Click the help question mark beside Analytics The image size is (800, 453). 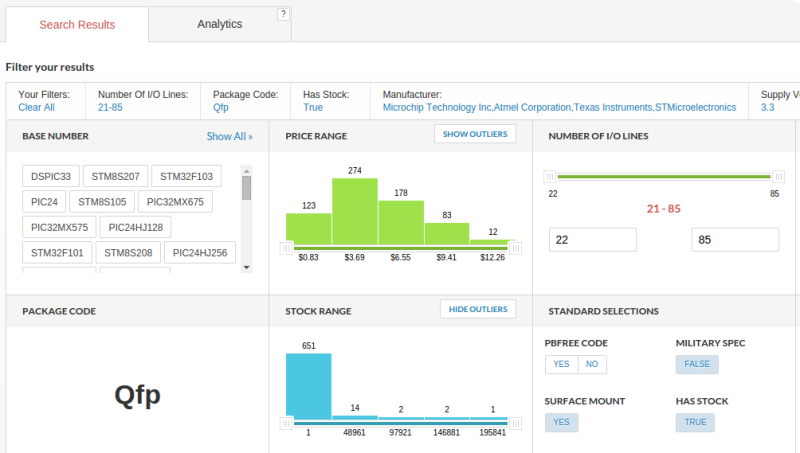point(283,14)
